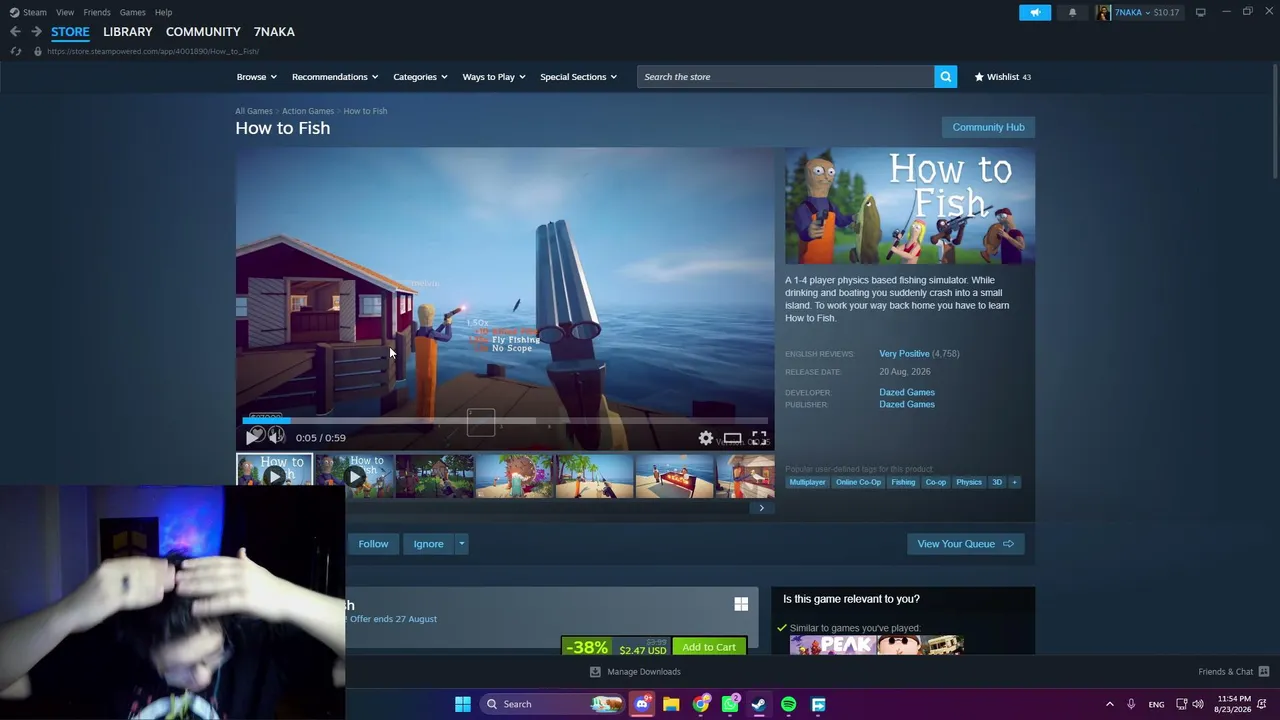Click the Fishing tag
Image resolution: width=1280 pixels, height=720 pixels.
[x=903, y=482]
